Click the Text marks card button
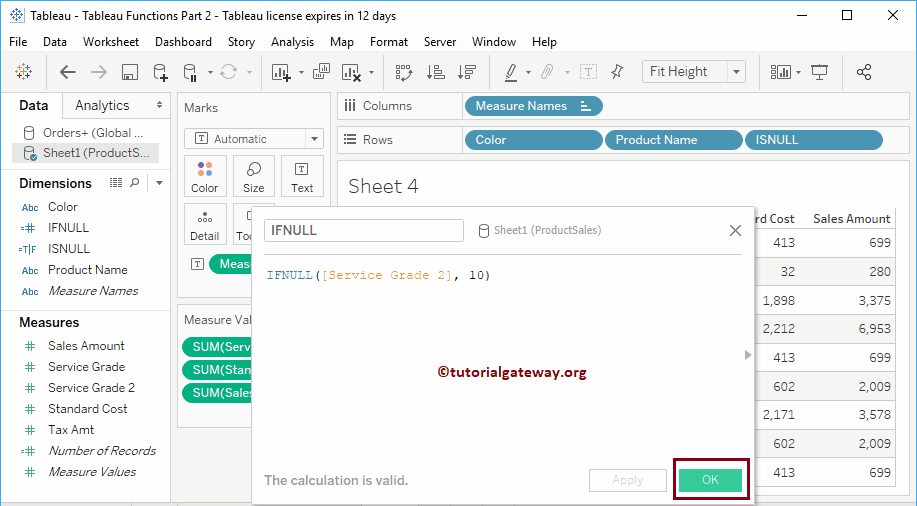Image resolution: width=917 pixels, height=506 pixels. coord(302,177)
